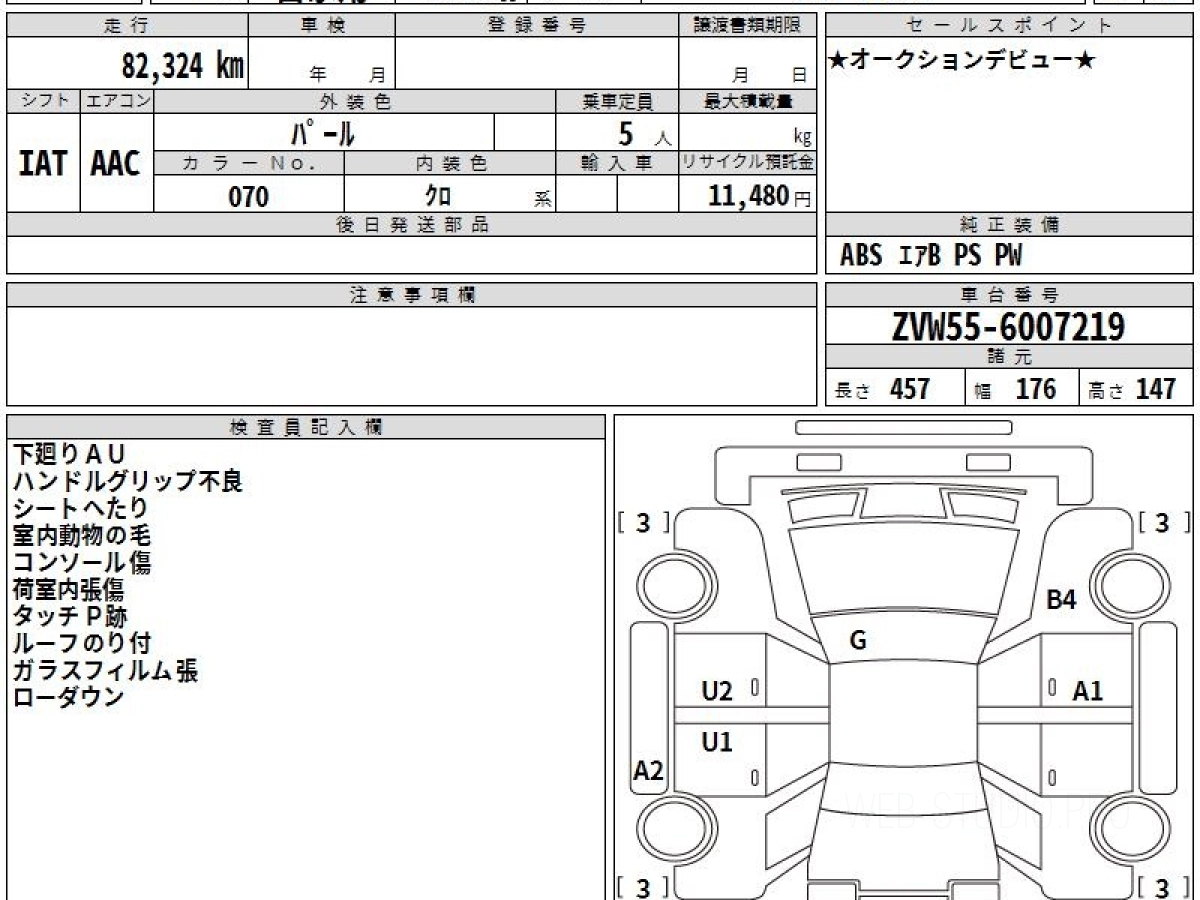1200x900 pixels.
Task: Click the G mark on the windshield
Action: coord(858,642)
